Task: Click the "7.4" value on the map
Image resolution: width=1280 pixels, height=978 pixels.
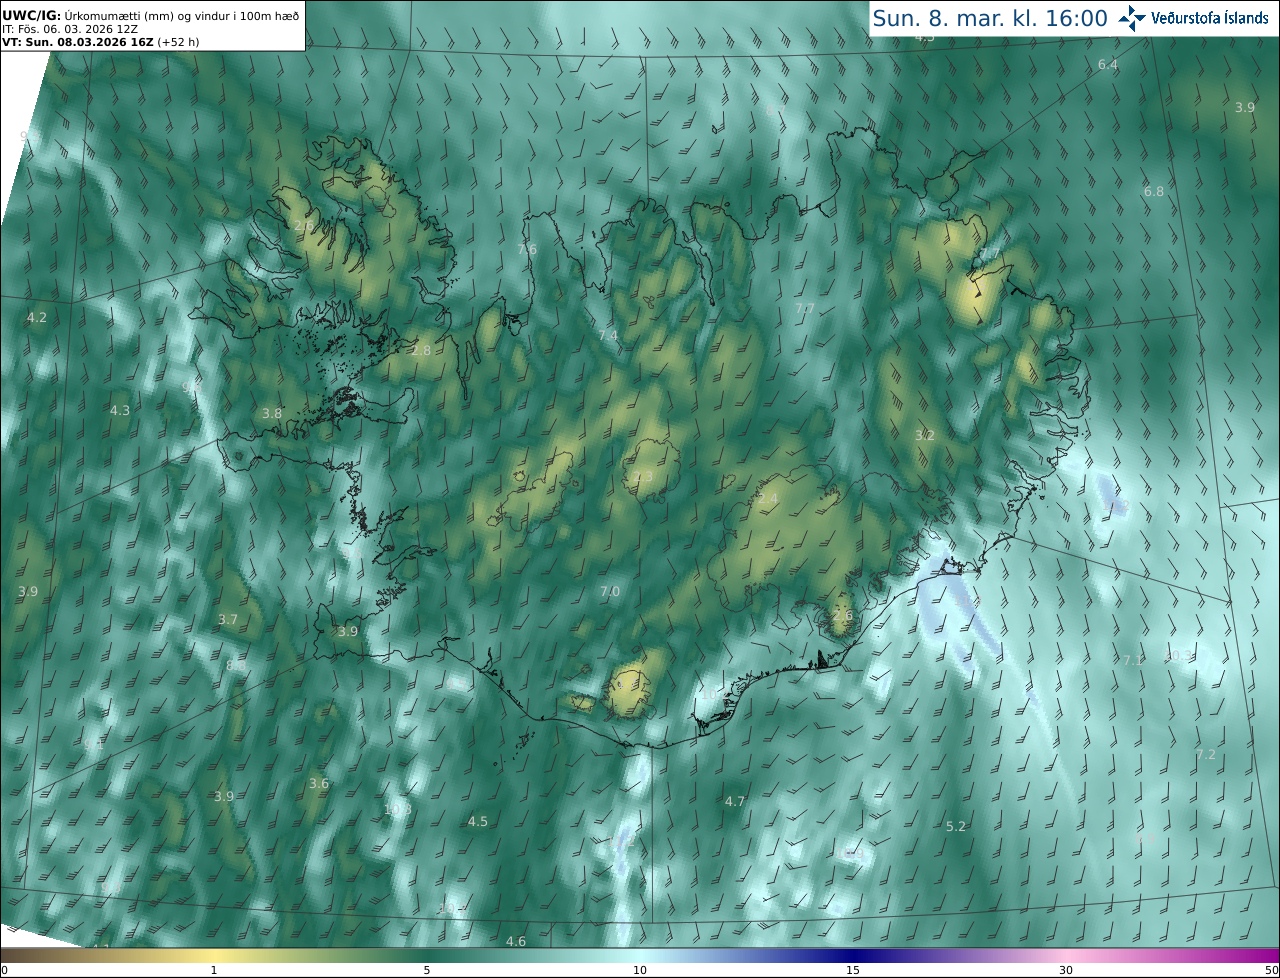Action: [x=608, y=336]
